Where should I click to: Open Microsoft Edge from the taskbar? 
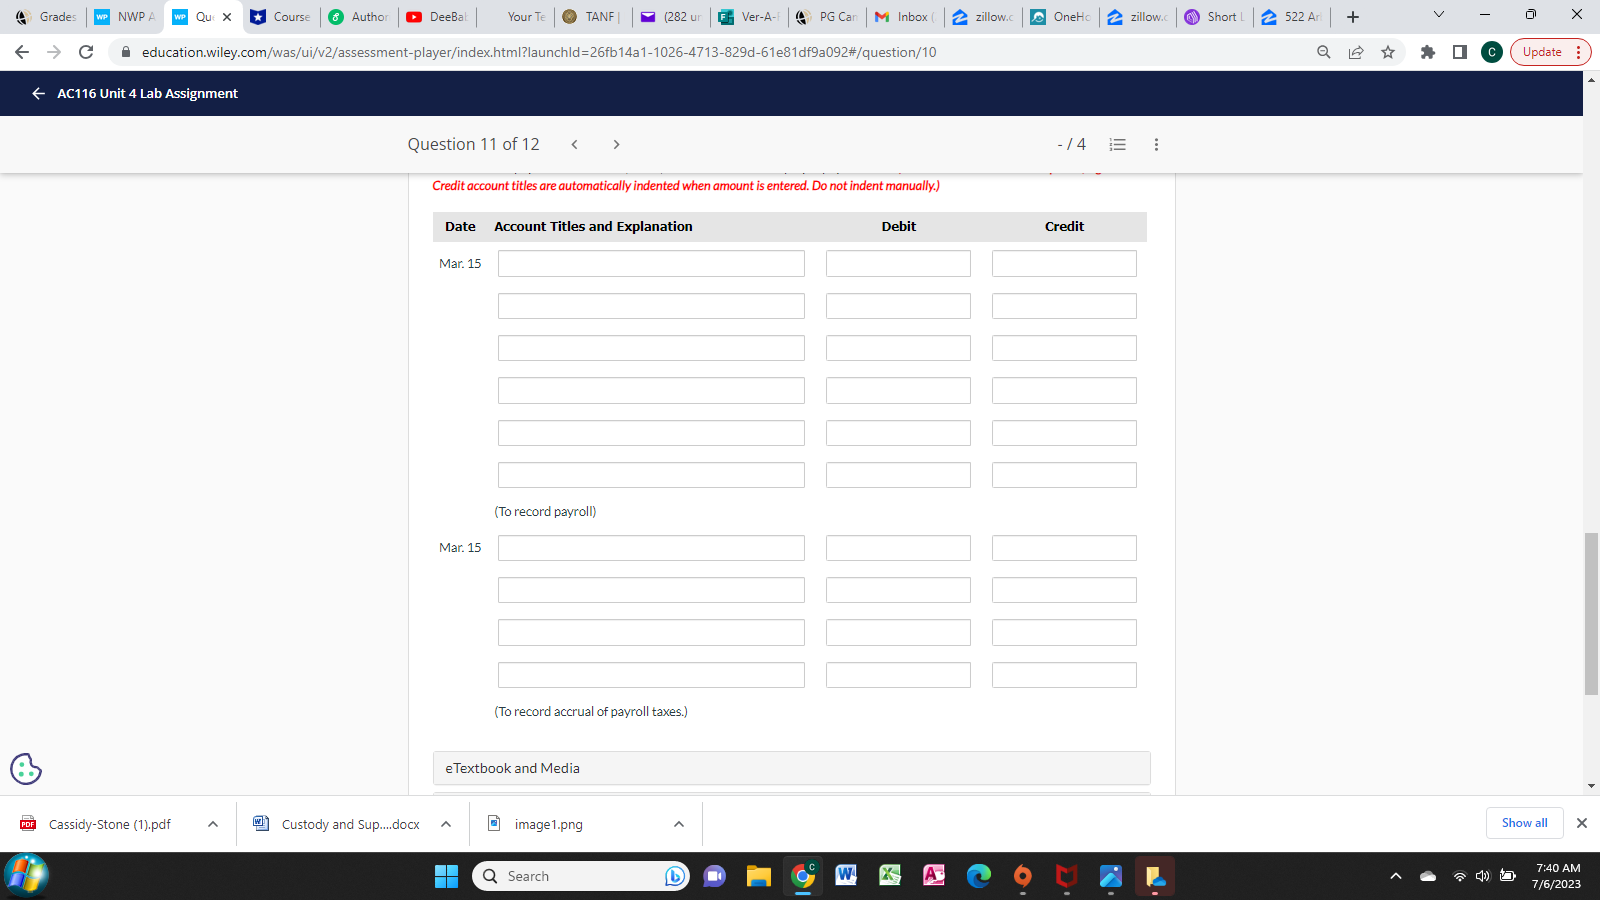pos(978,876)
